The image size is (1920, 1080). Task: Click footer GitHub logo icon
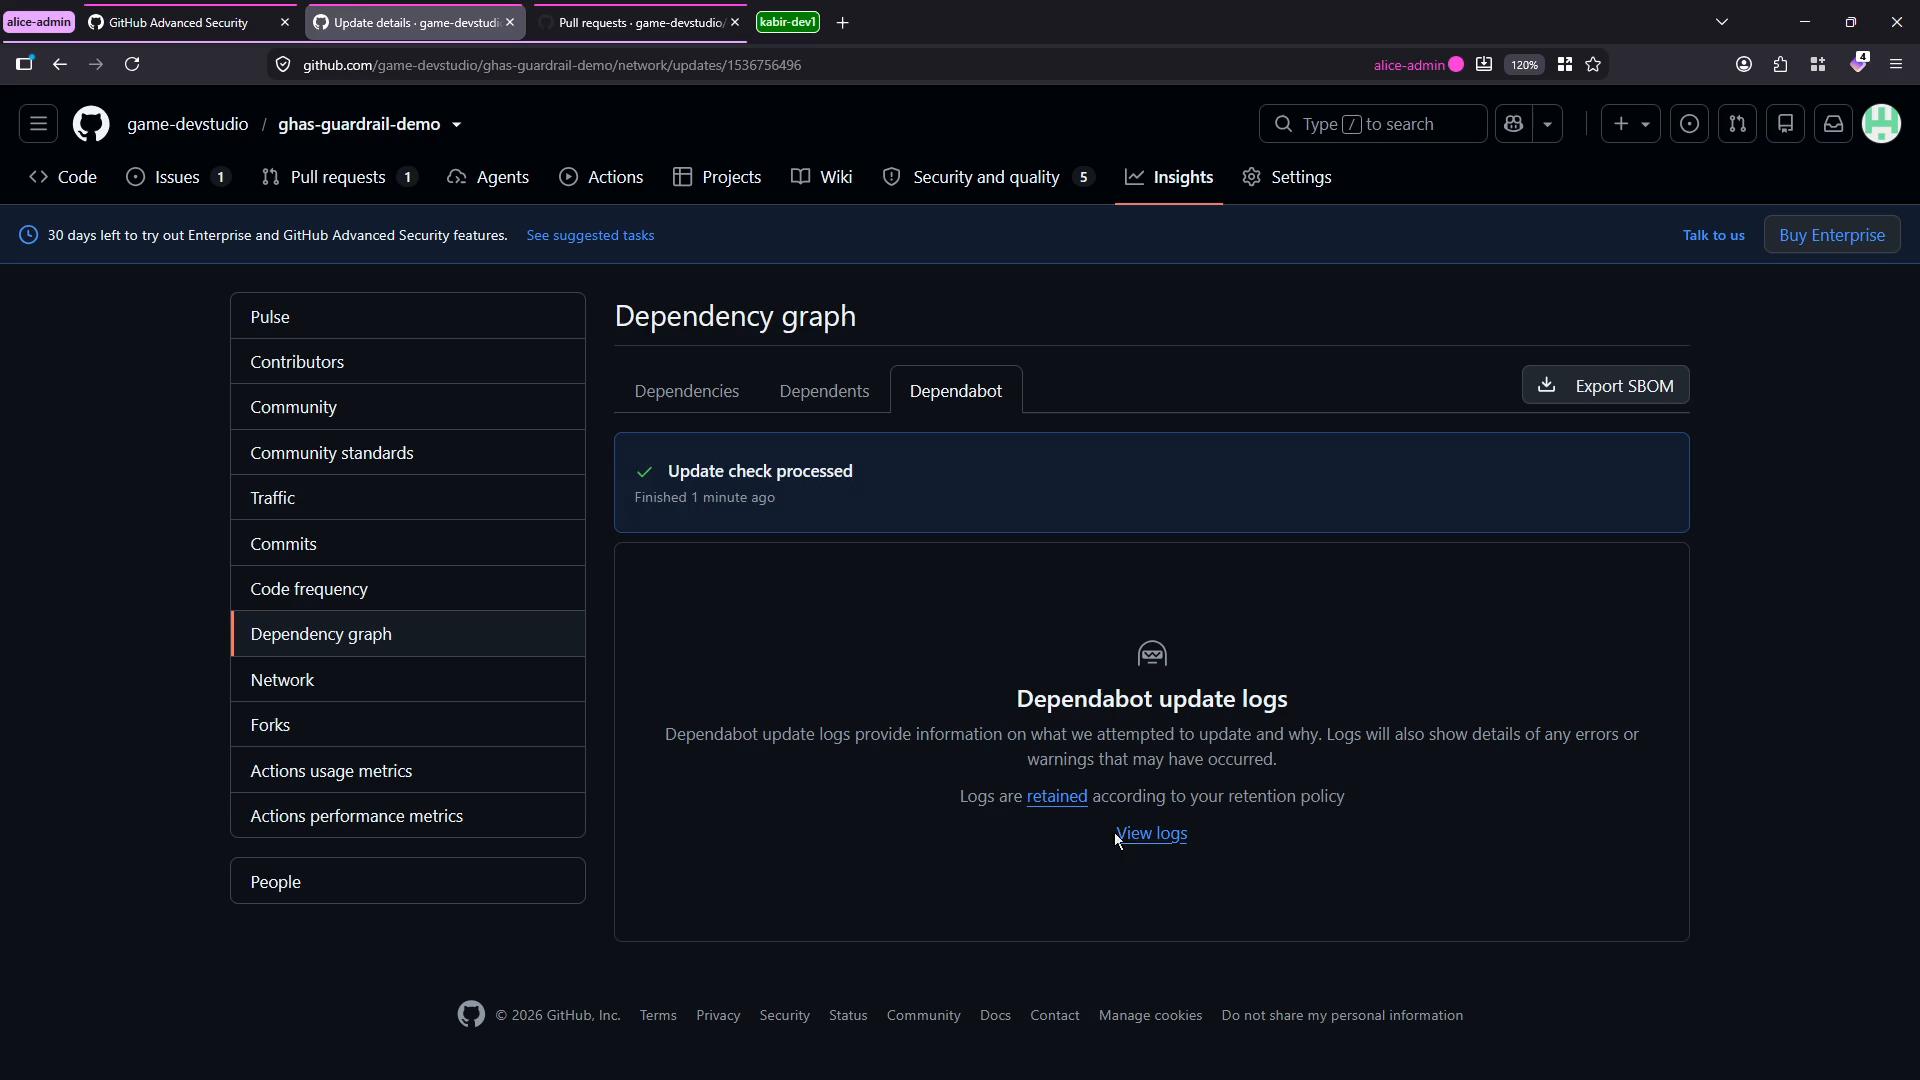coord(471,1014)
